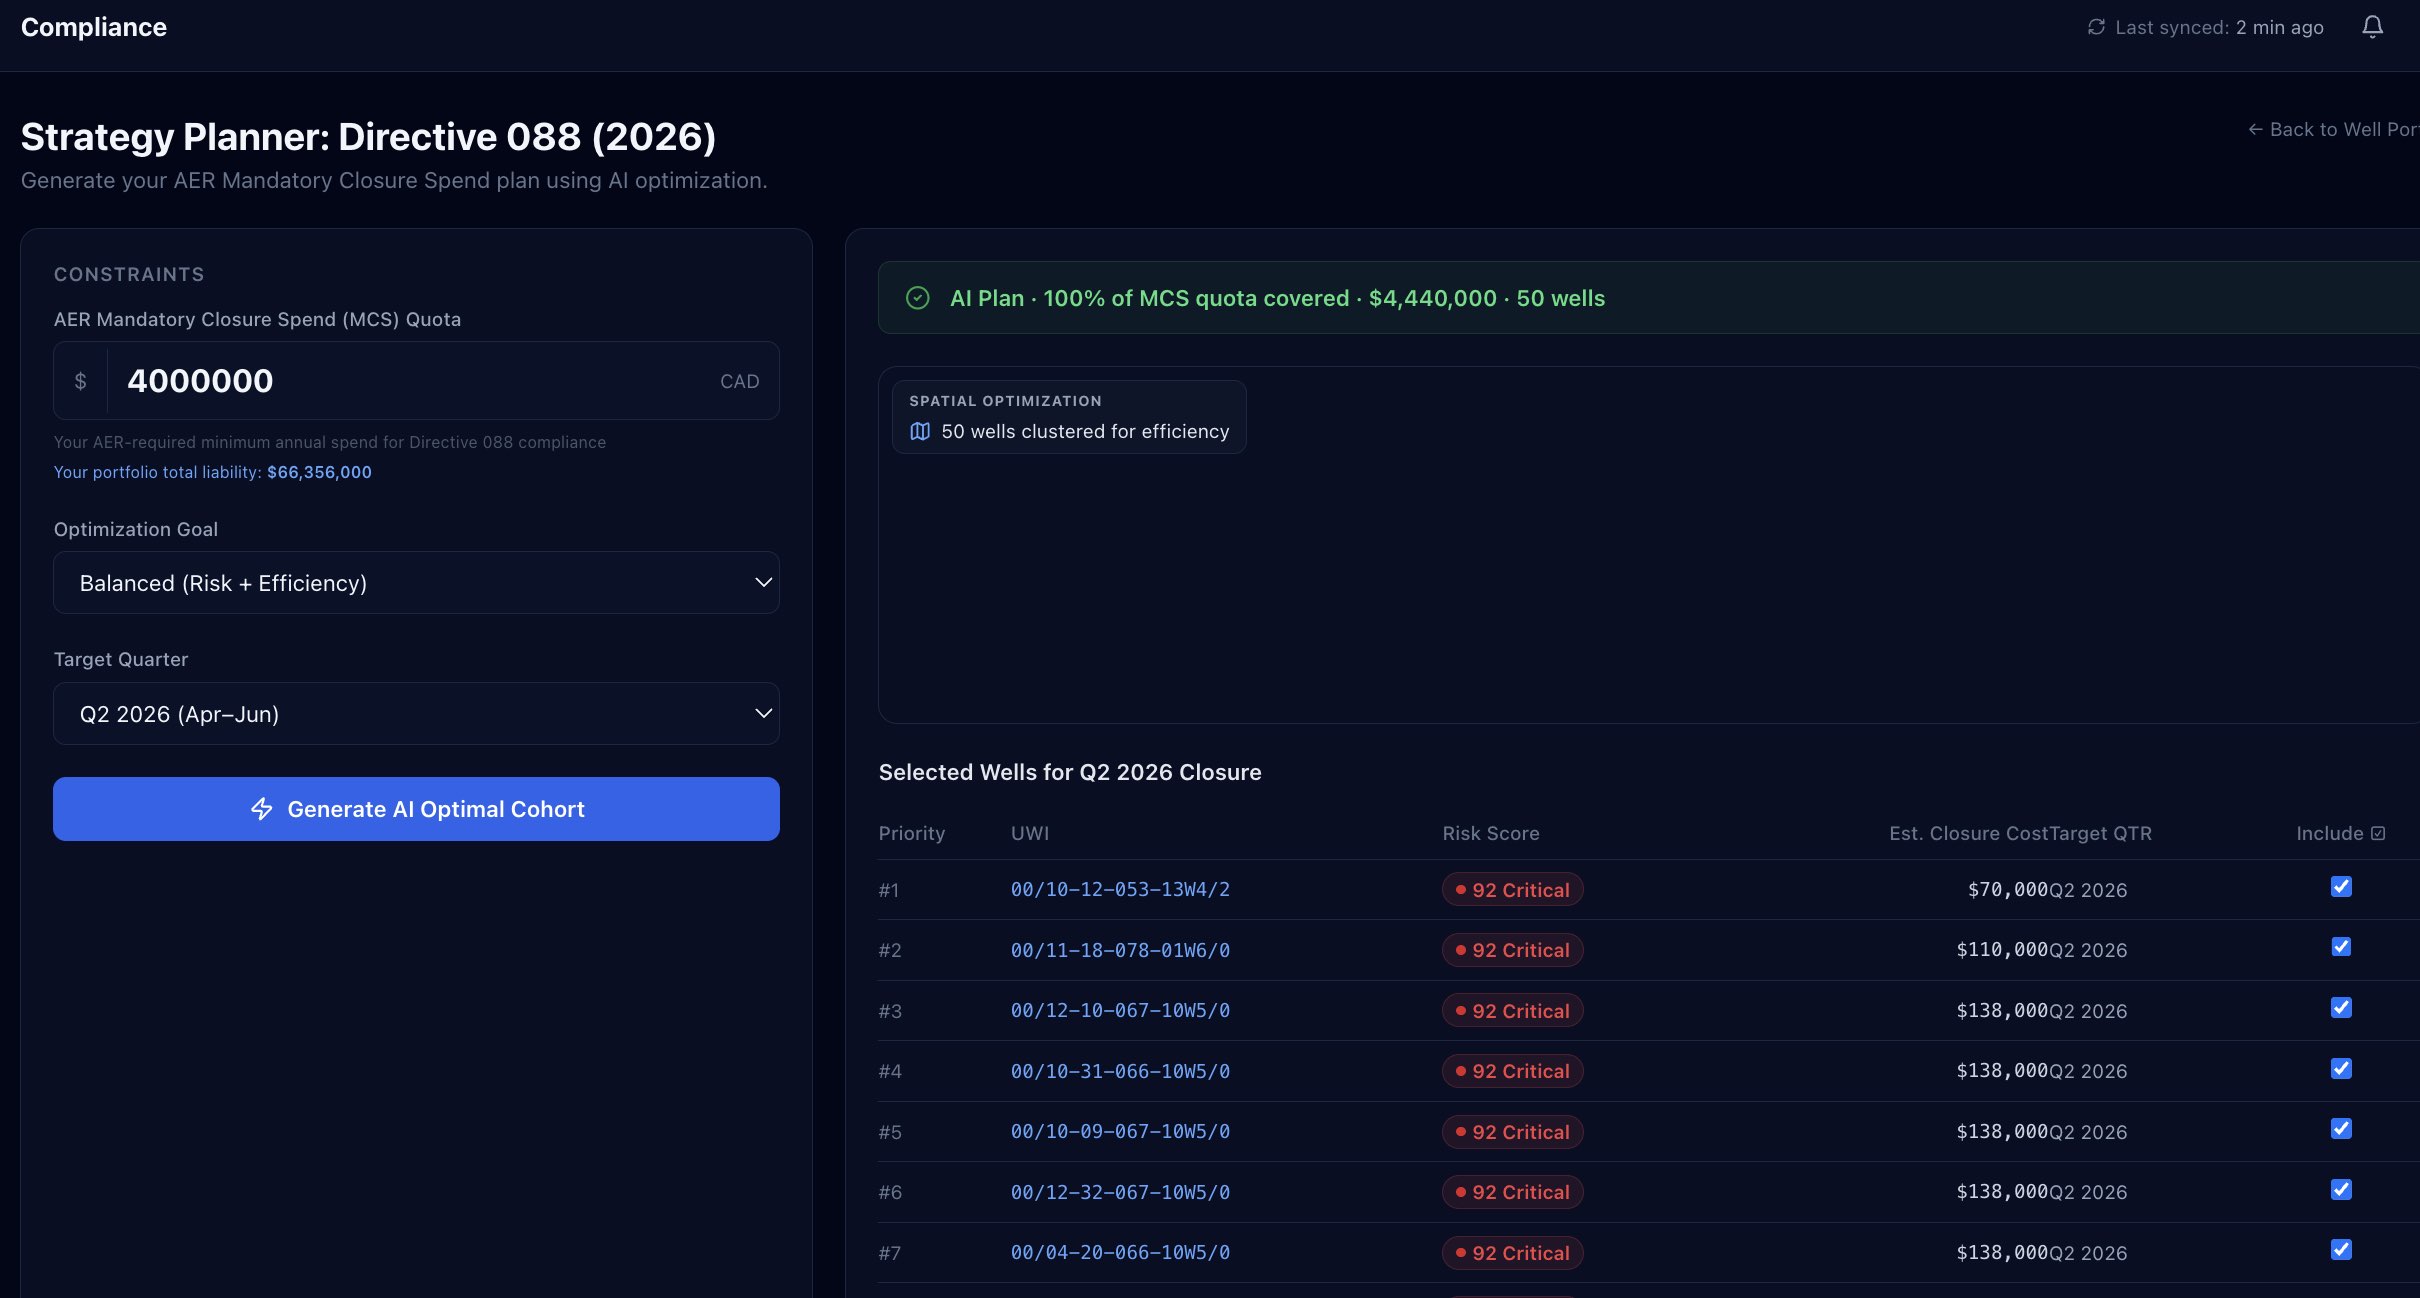This screenshot has height=1298, width=2420.
Task: Click the Include column select-all icon
Action: pos(2378,833)
